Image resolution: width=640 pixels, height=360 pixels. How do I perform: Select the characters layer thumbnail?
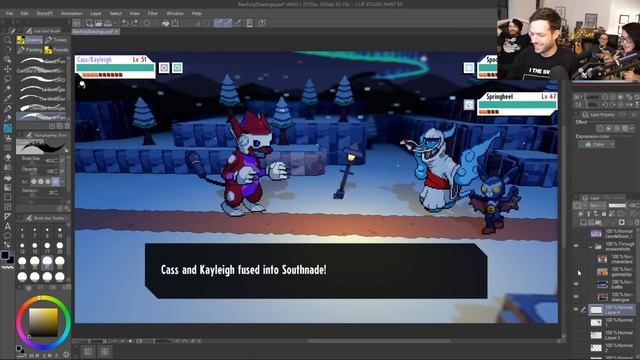click(x=602, y=259)
